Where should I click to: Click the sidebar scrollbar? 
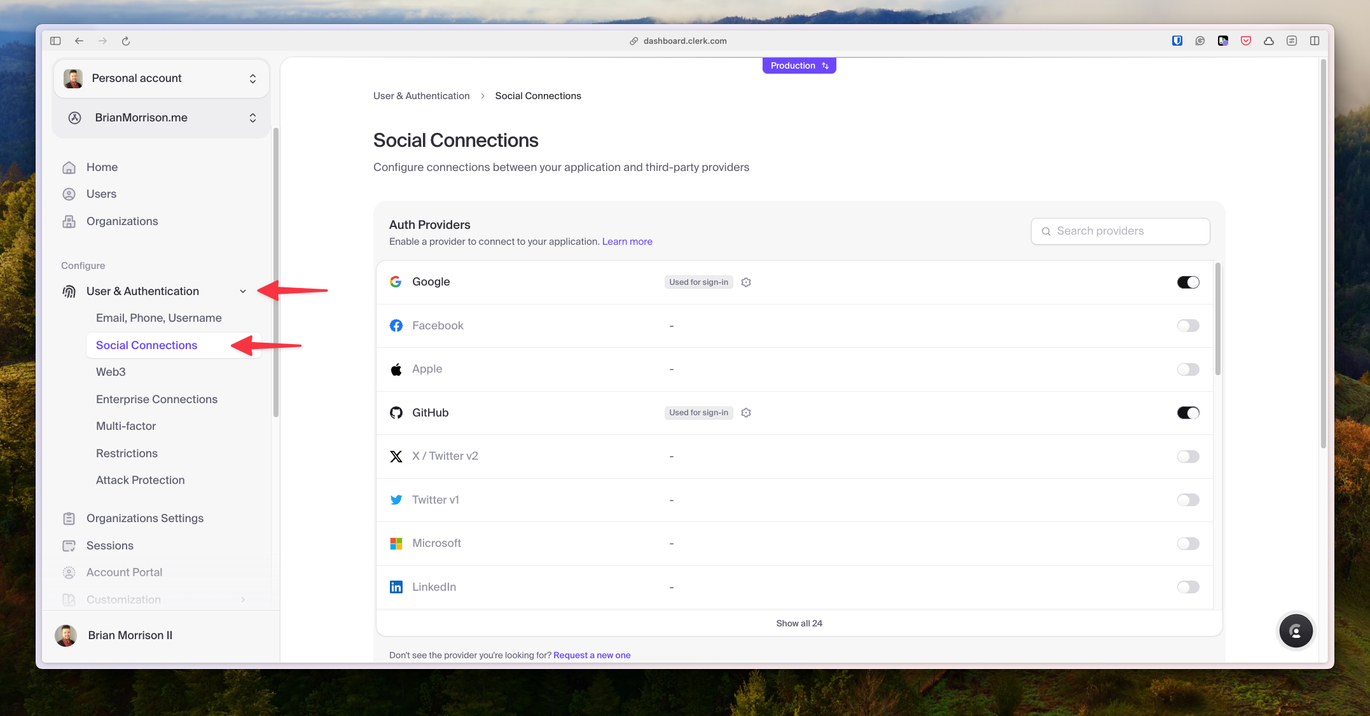click(x=276, y=273)
